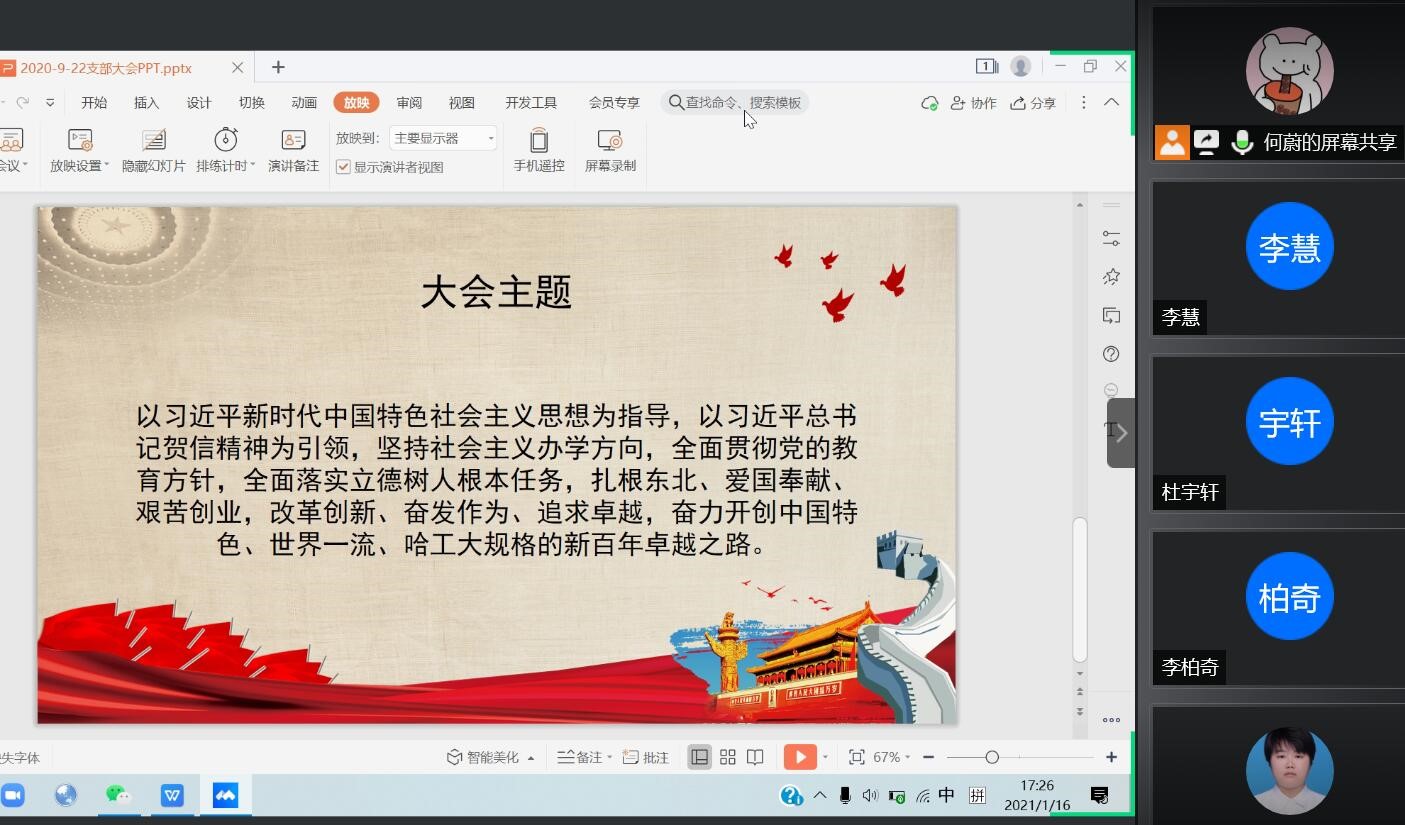Open 演讲备注 speaker notes
The image size is (1405, 825).
click(292, 150)
